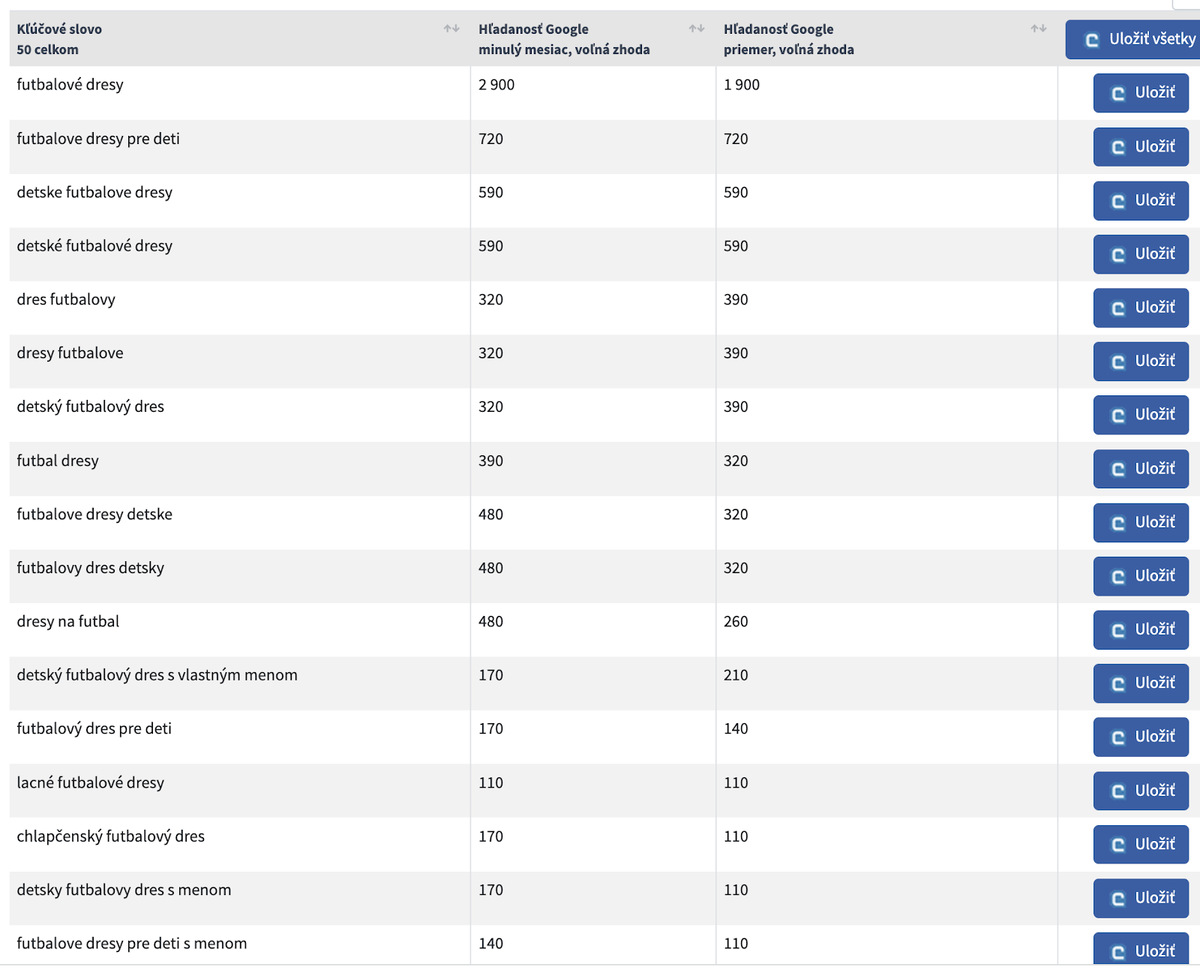Click Uložiť všetky button
1200x973 pixels.
pos(1132,40)
